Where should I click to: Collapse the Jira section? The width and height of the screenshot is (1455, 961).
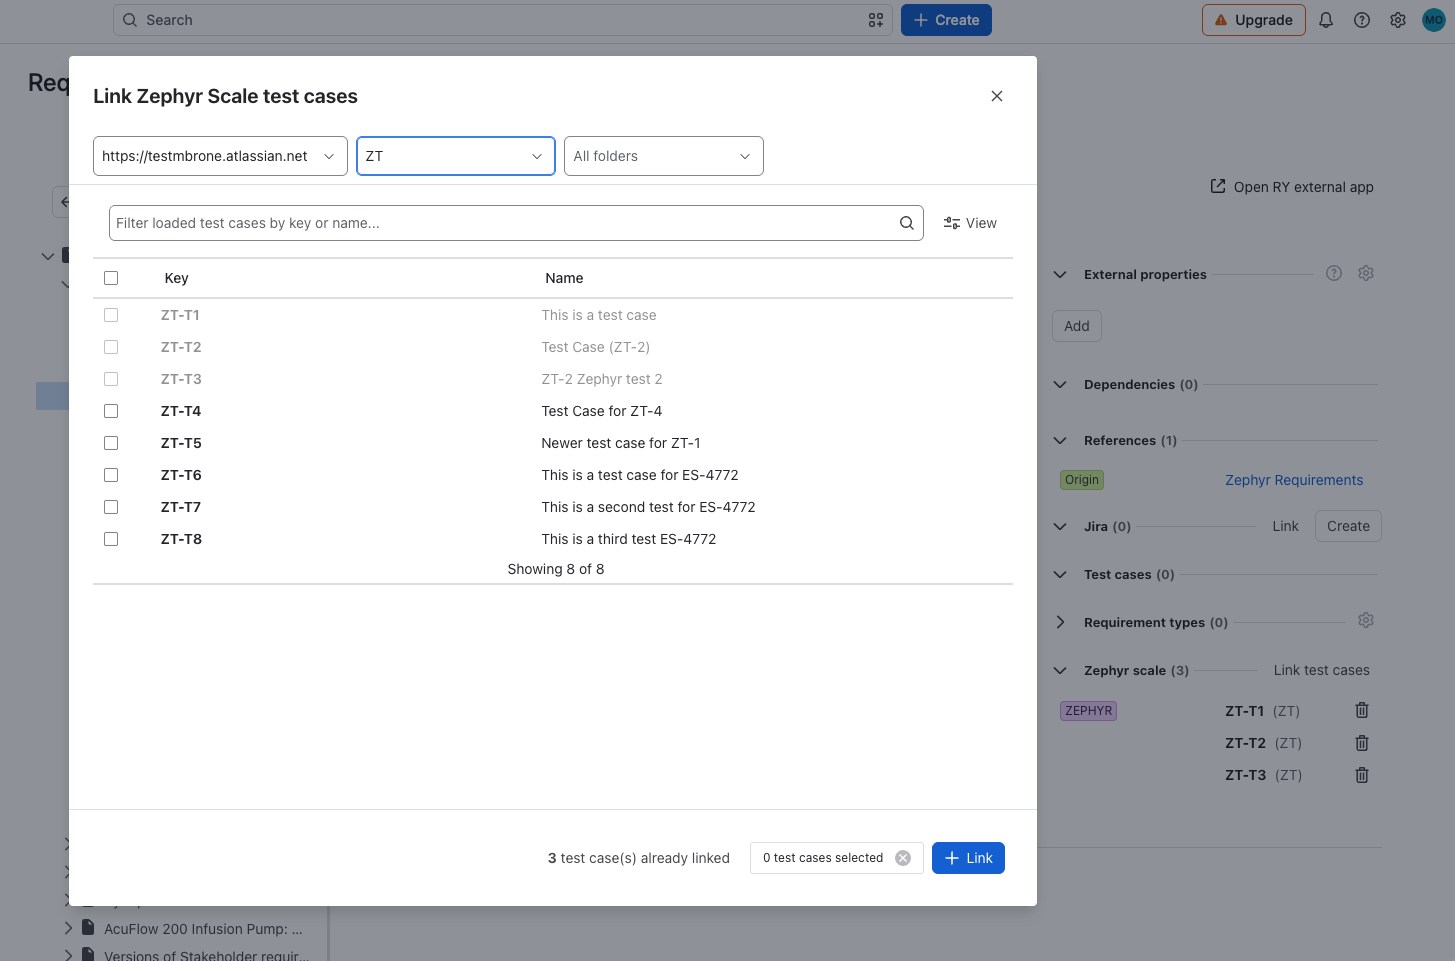(x=1060, y=526)
